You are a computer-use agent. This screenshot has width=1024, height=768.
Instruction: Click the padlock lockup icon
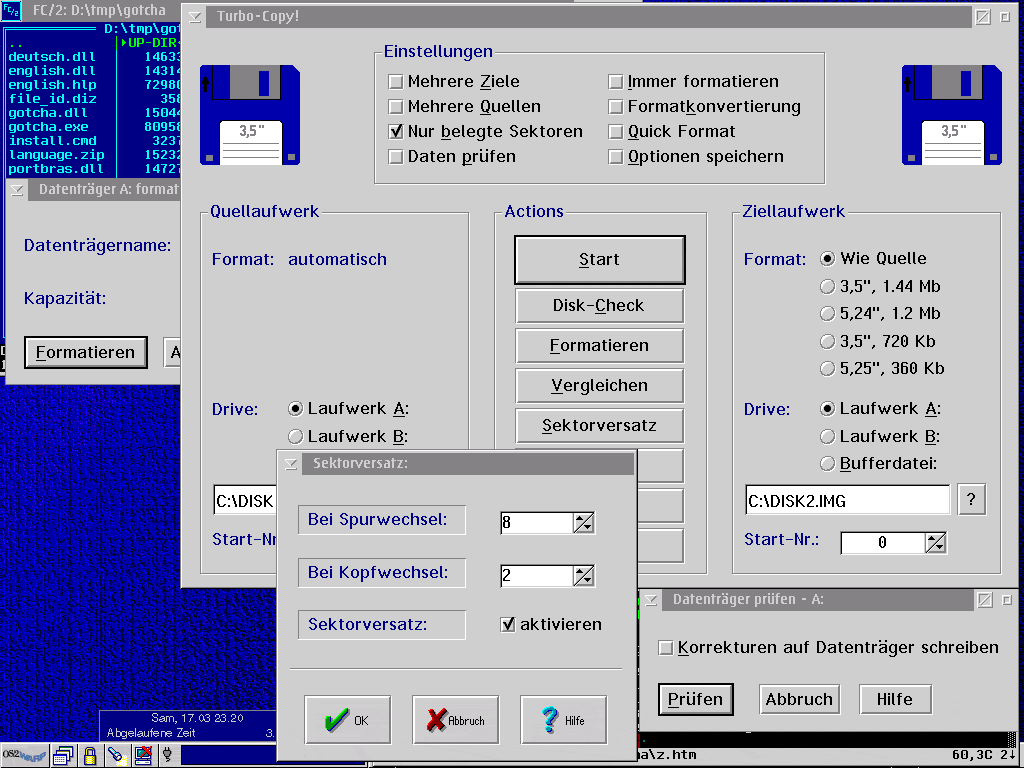click(x=90, y=754)
